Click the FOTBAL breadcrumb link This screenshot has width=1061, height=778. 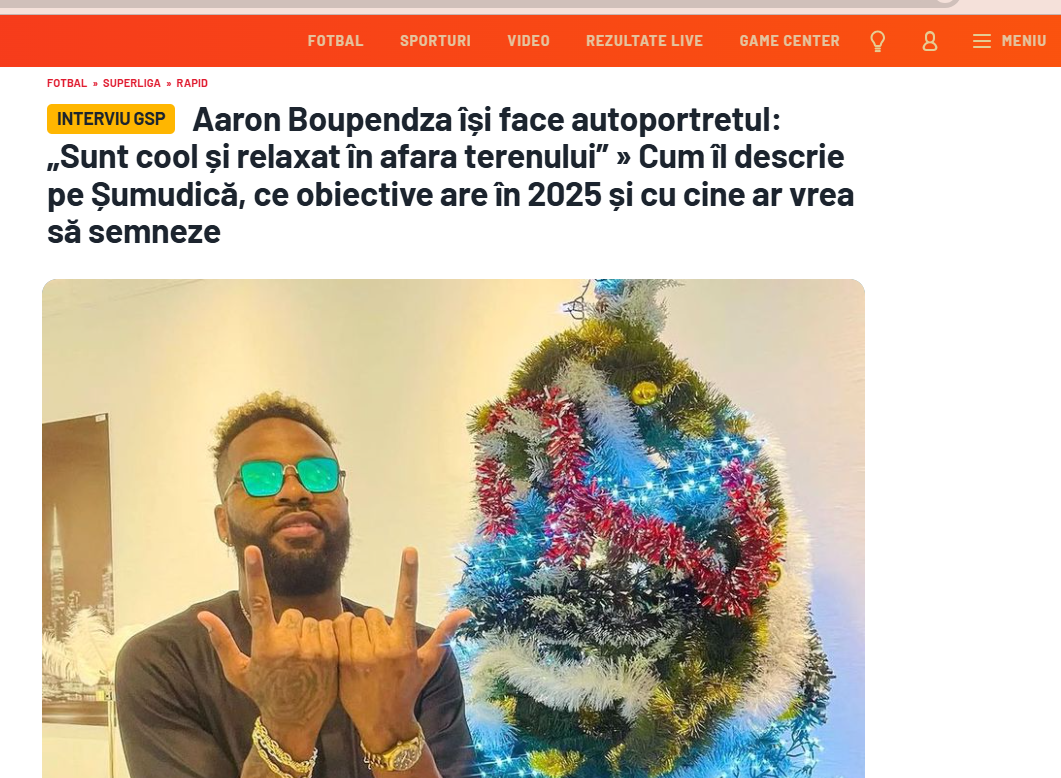pos(67,83)
